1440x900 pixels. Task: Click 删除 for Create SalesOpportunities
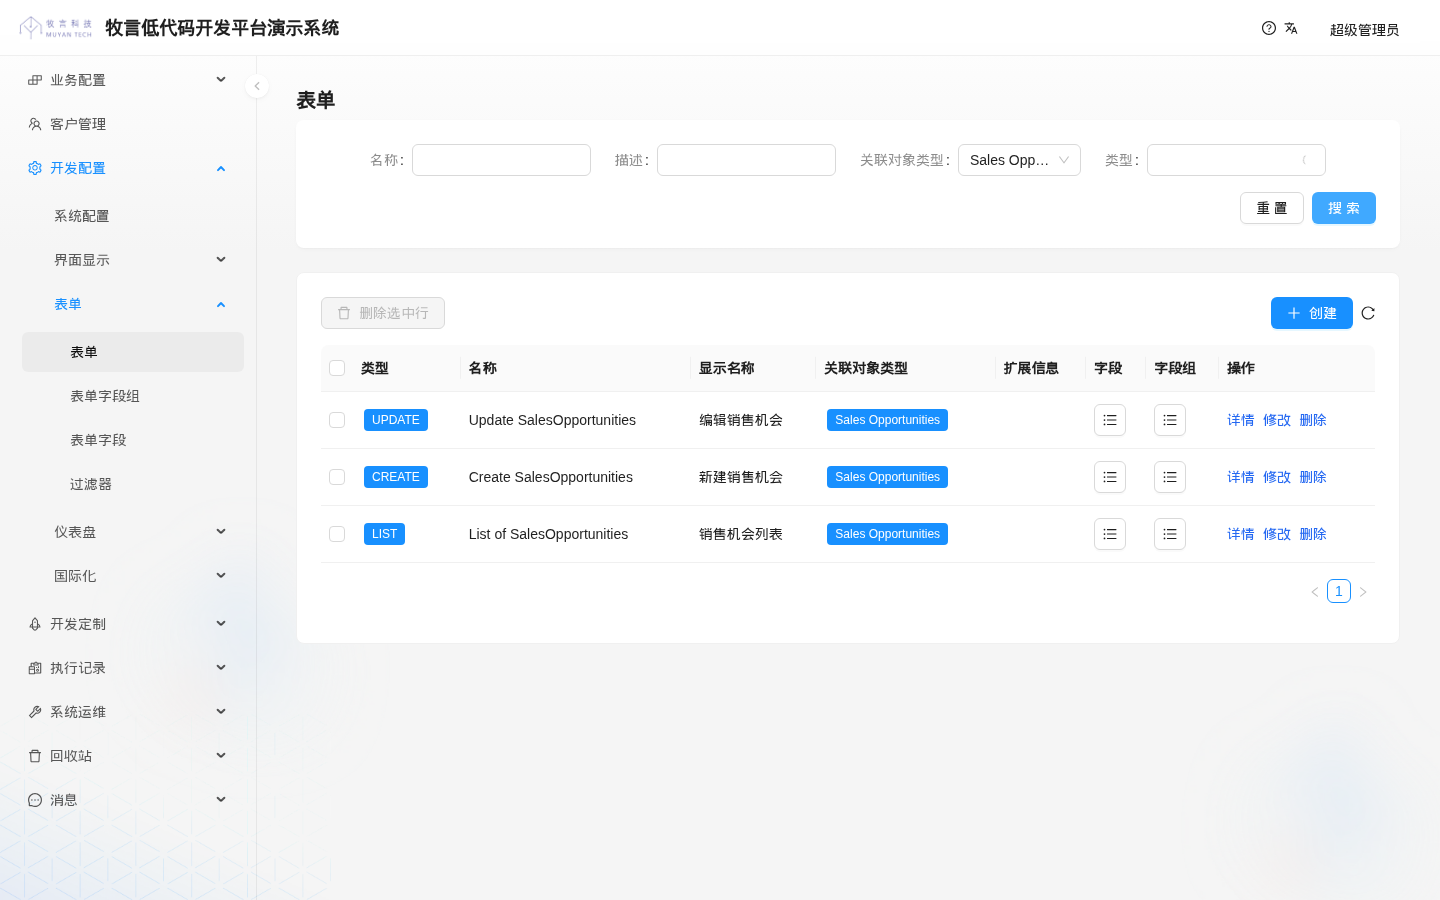tap(1313, 477)
